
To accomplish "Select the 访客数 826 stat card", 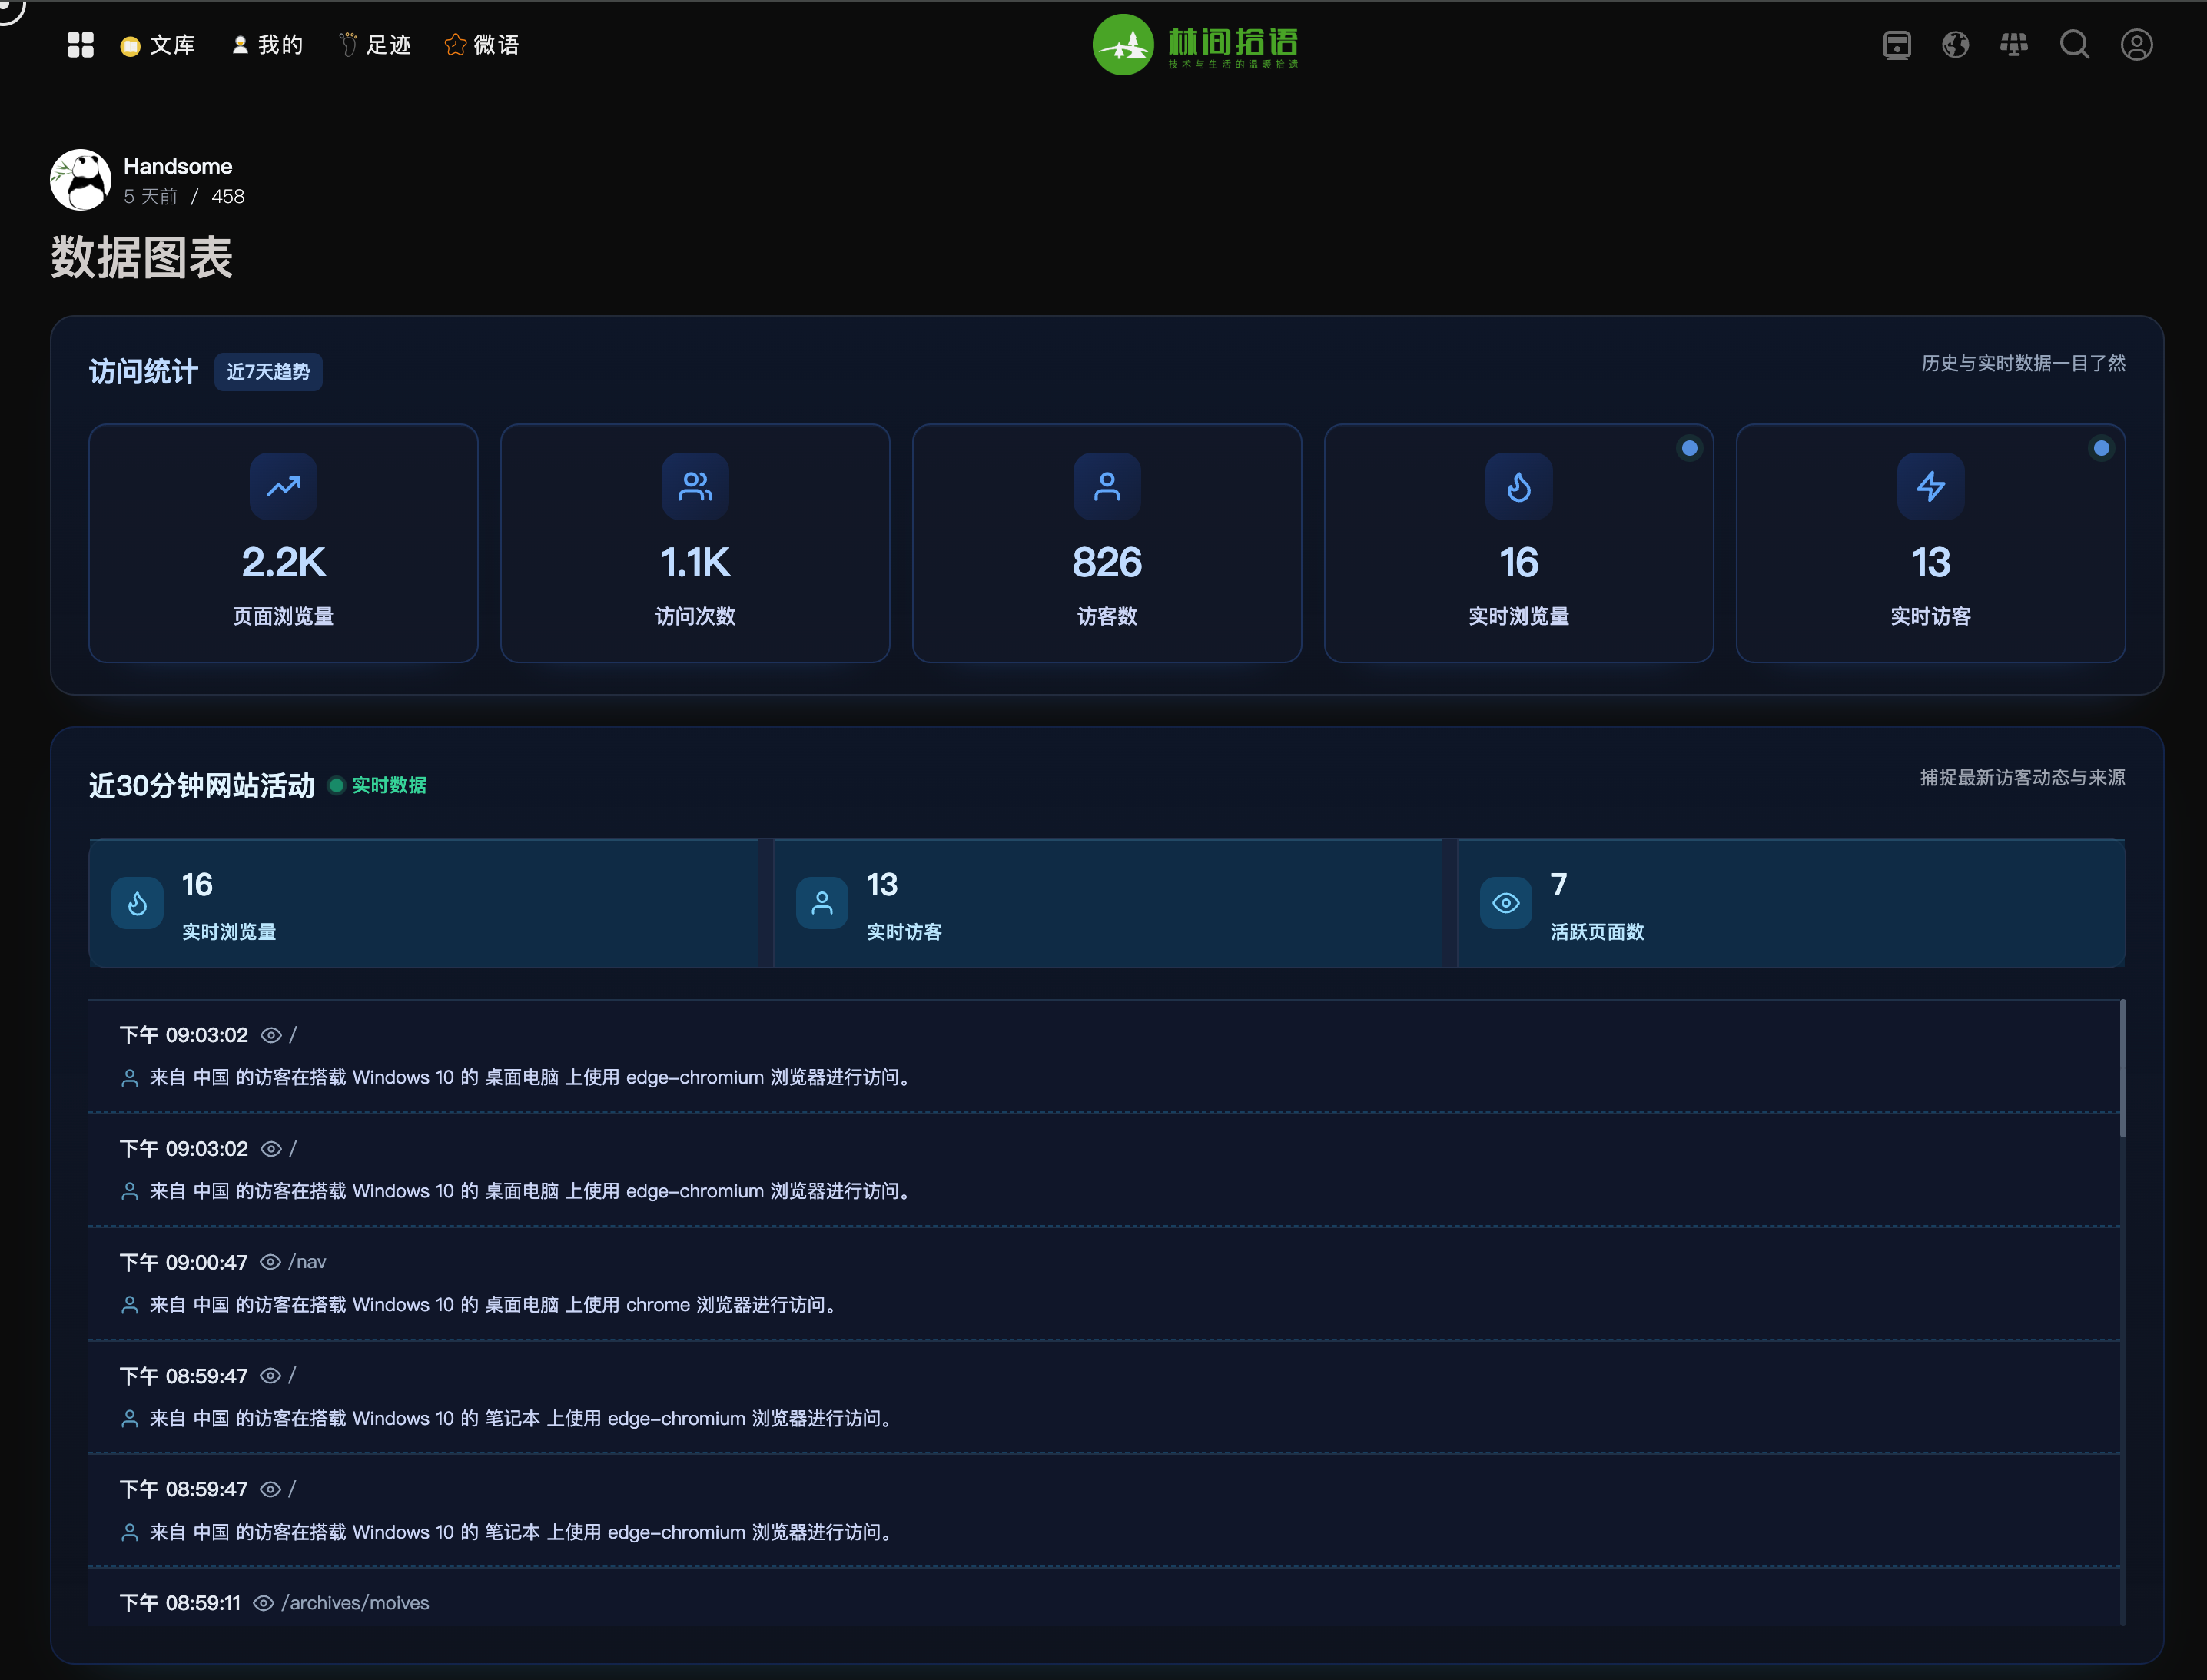I will [x=1106, y=543].
